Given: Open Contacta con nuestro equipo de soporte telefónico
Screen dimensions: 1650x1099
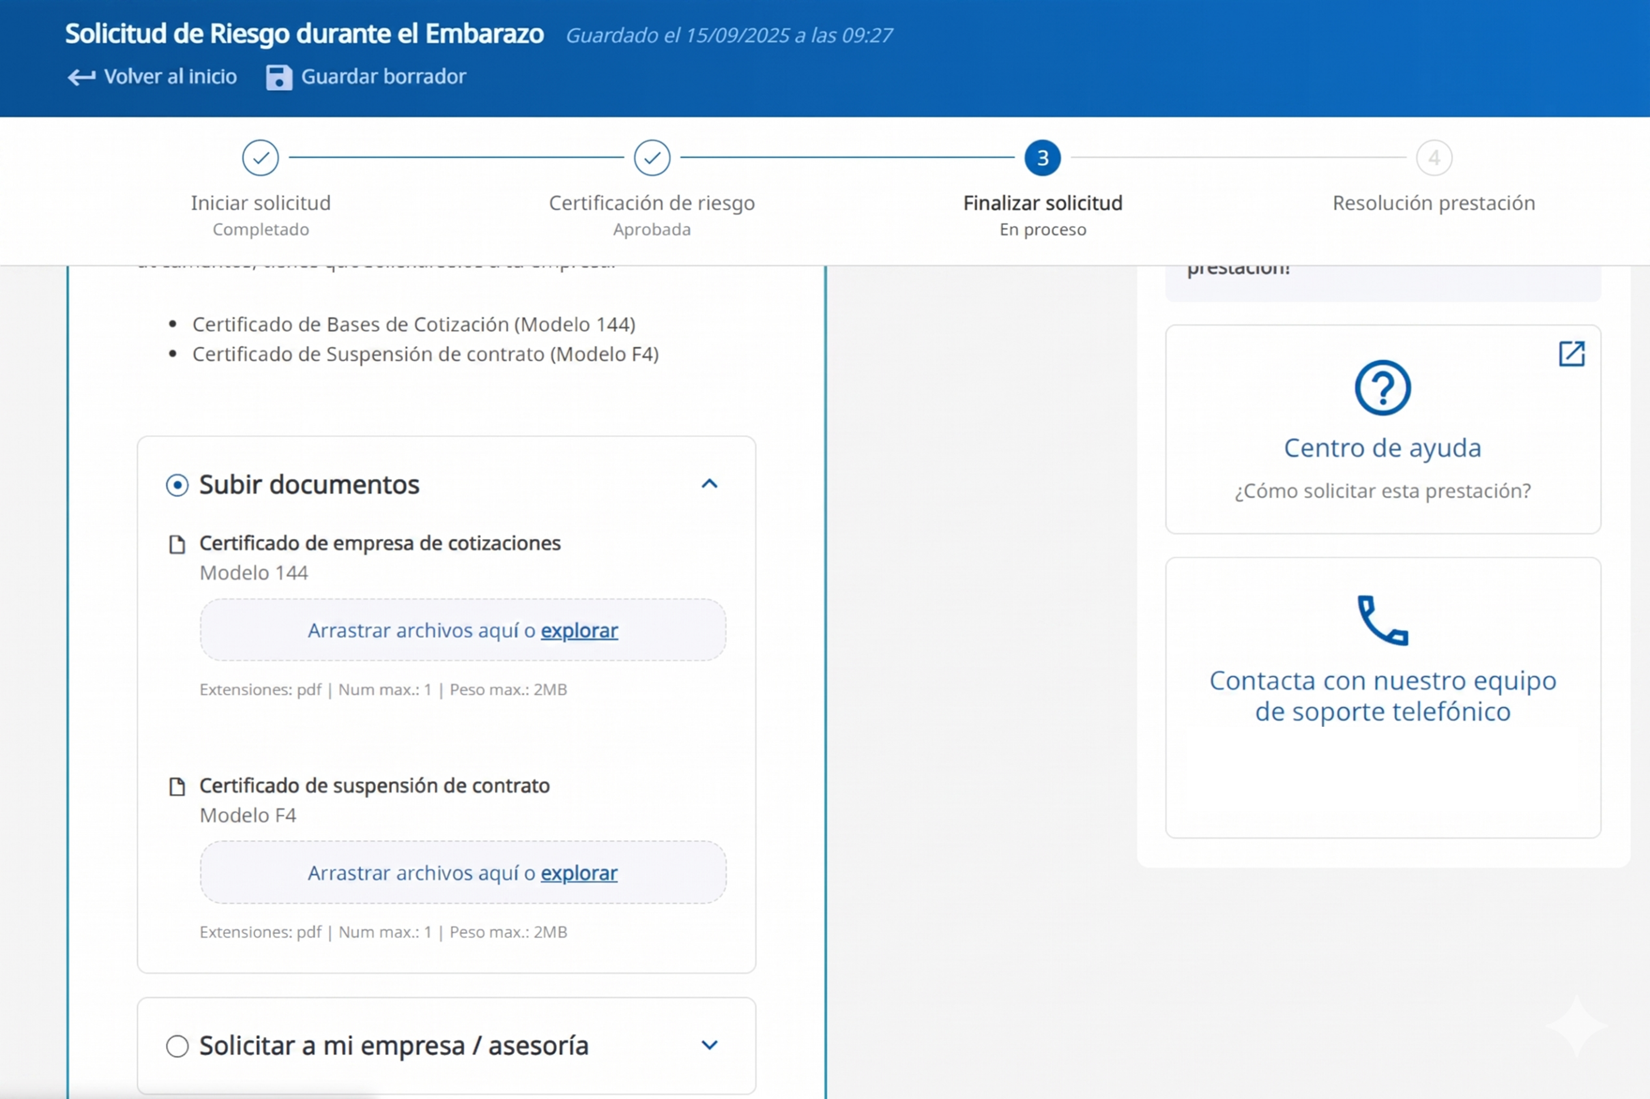Looking at the screenshot, I should click(x=1382, y=696).
